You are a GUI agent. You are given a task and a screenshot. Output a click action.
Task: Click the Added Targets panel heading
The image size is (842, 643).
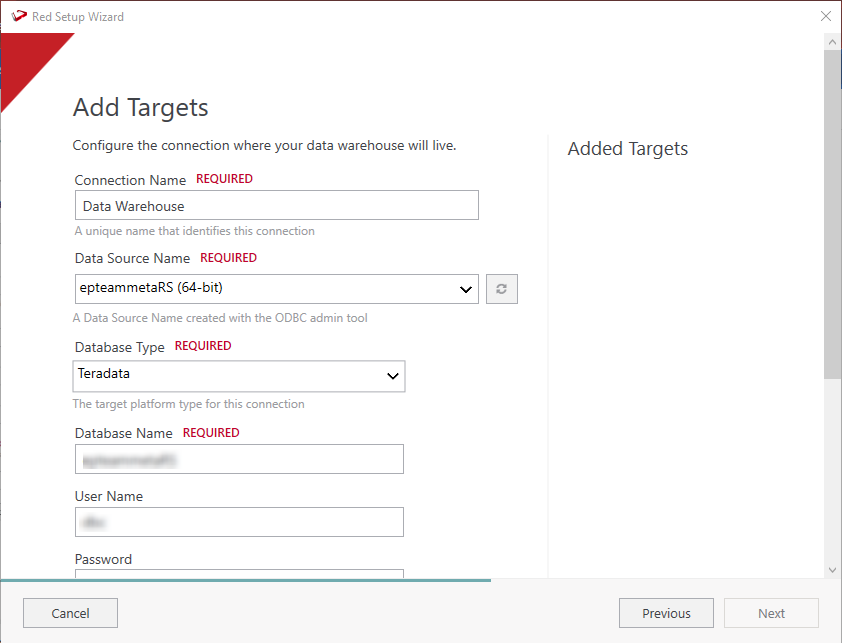coord(628,149)
